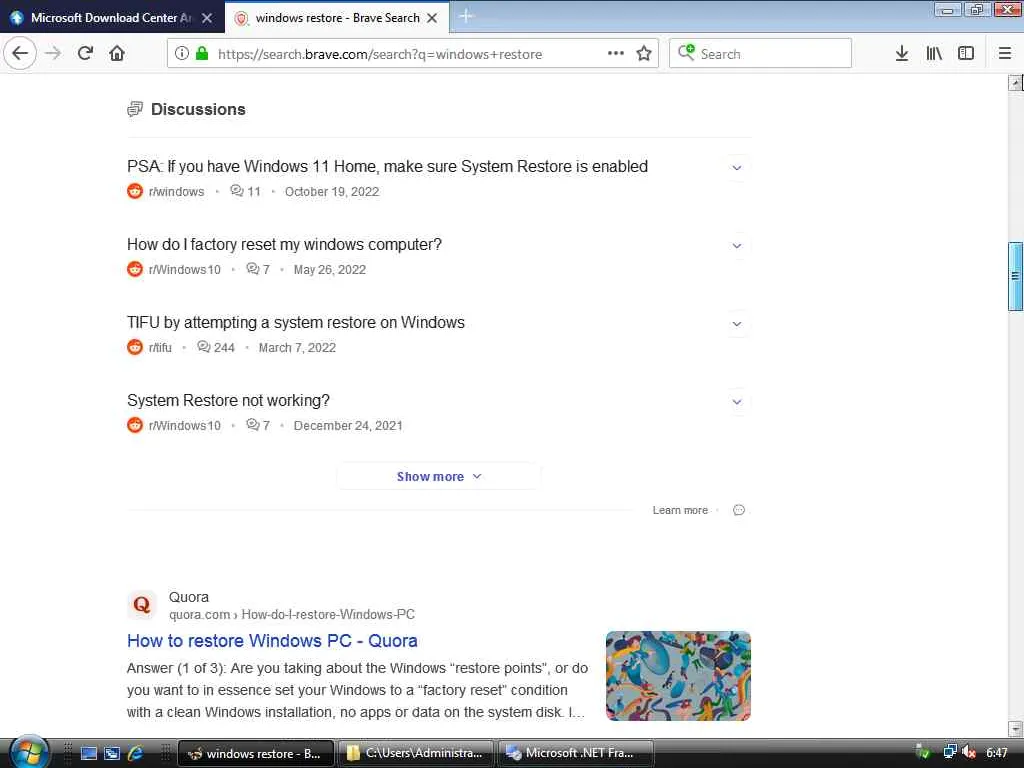Viewport: 1024px width, 768px height.
Task: Show more discussions
Action: coord(439,477)
